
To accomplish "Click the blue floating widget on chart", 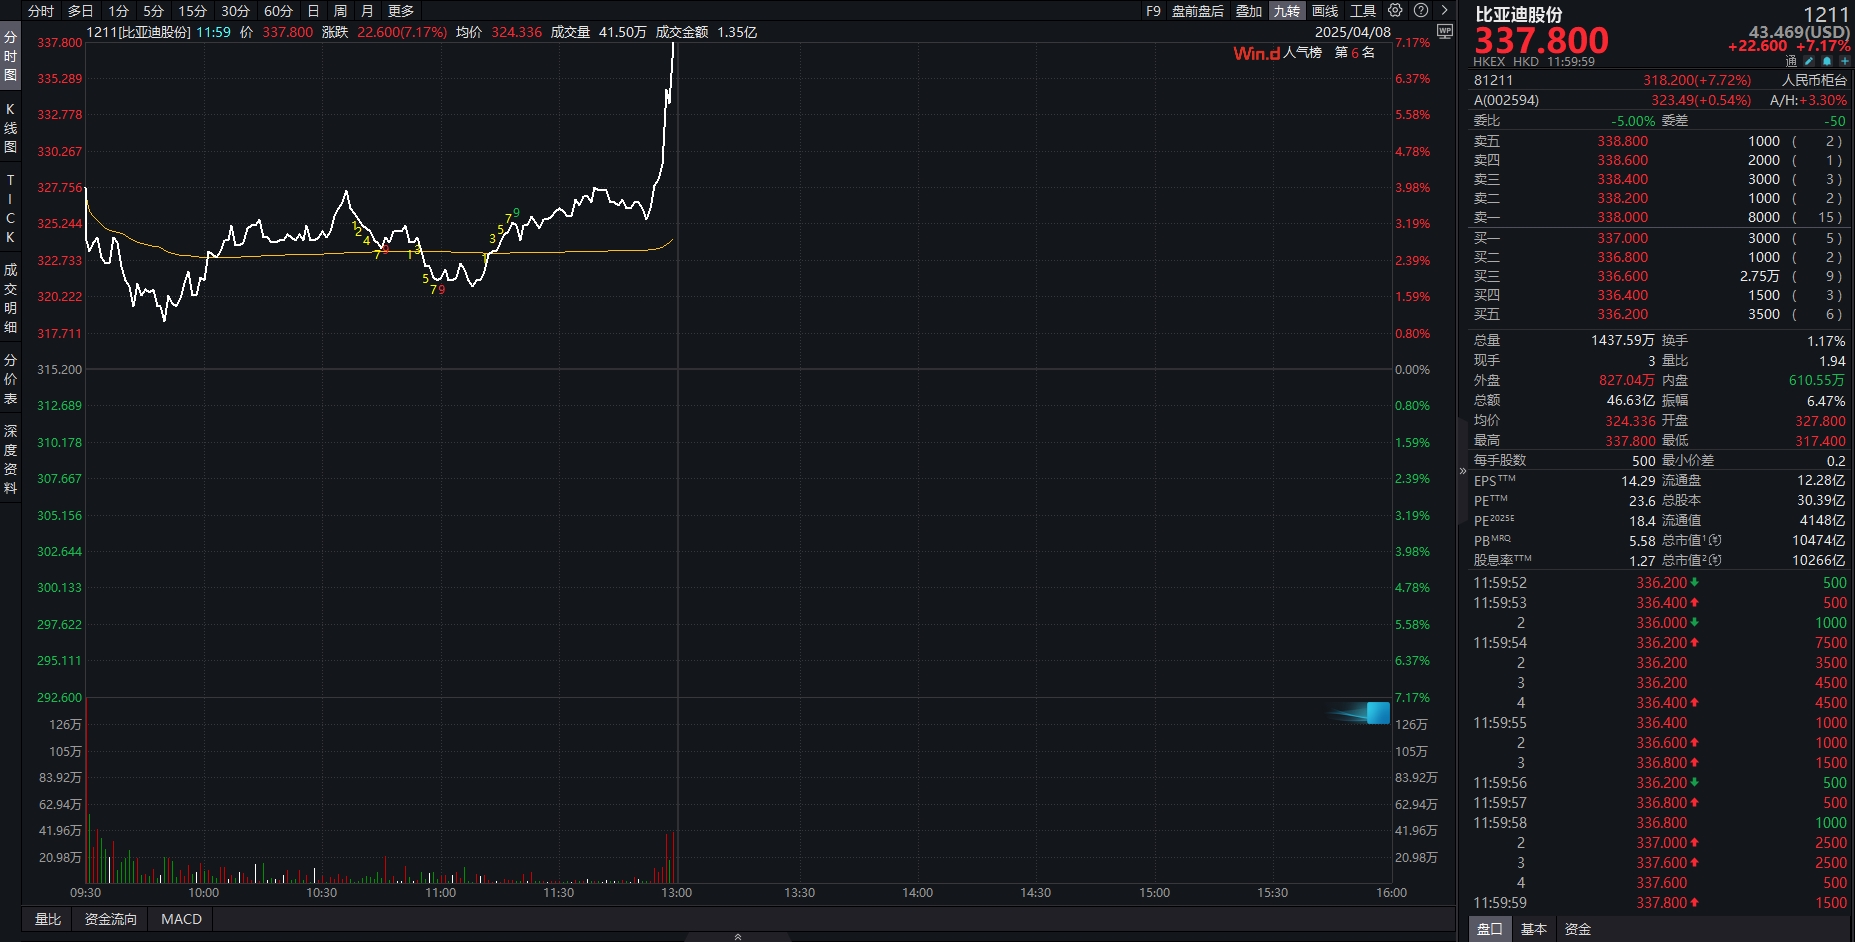I will pos(1377,713).
